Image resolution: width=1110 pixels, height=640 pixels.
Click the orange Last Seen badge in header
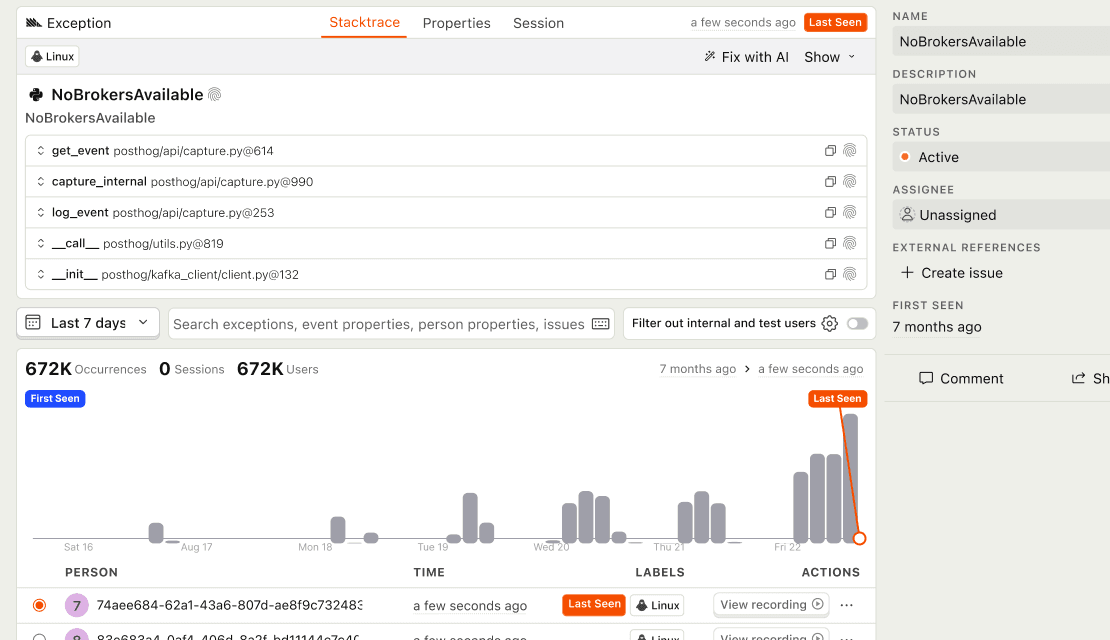[x=835, y=23]
